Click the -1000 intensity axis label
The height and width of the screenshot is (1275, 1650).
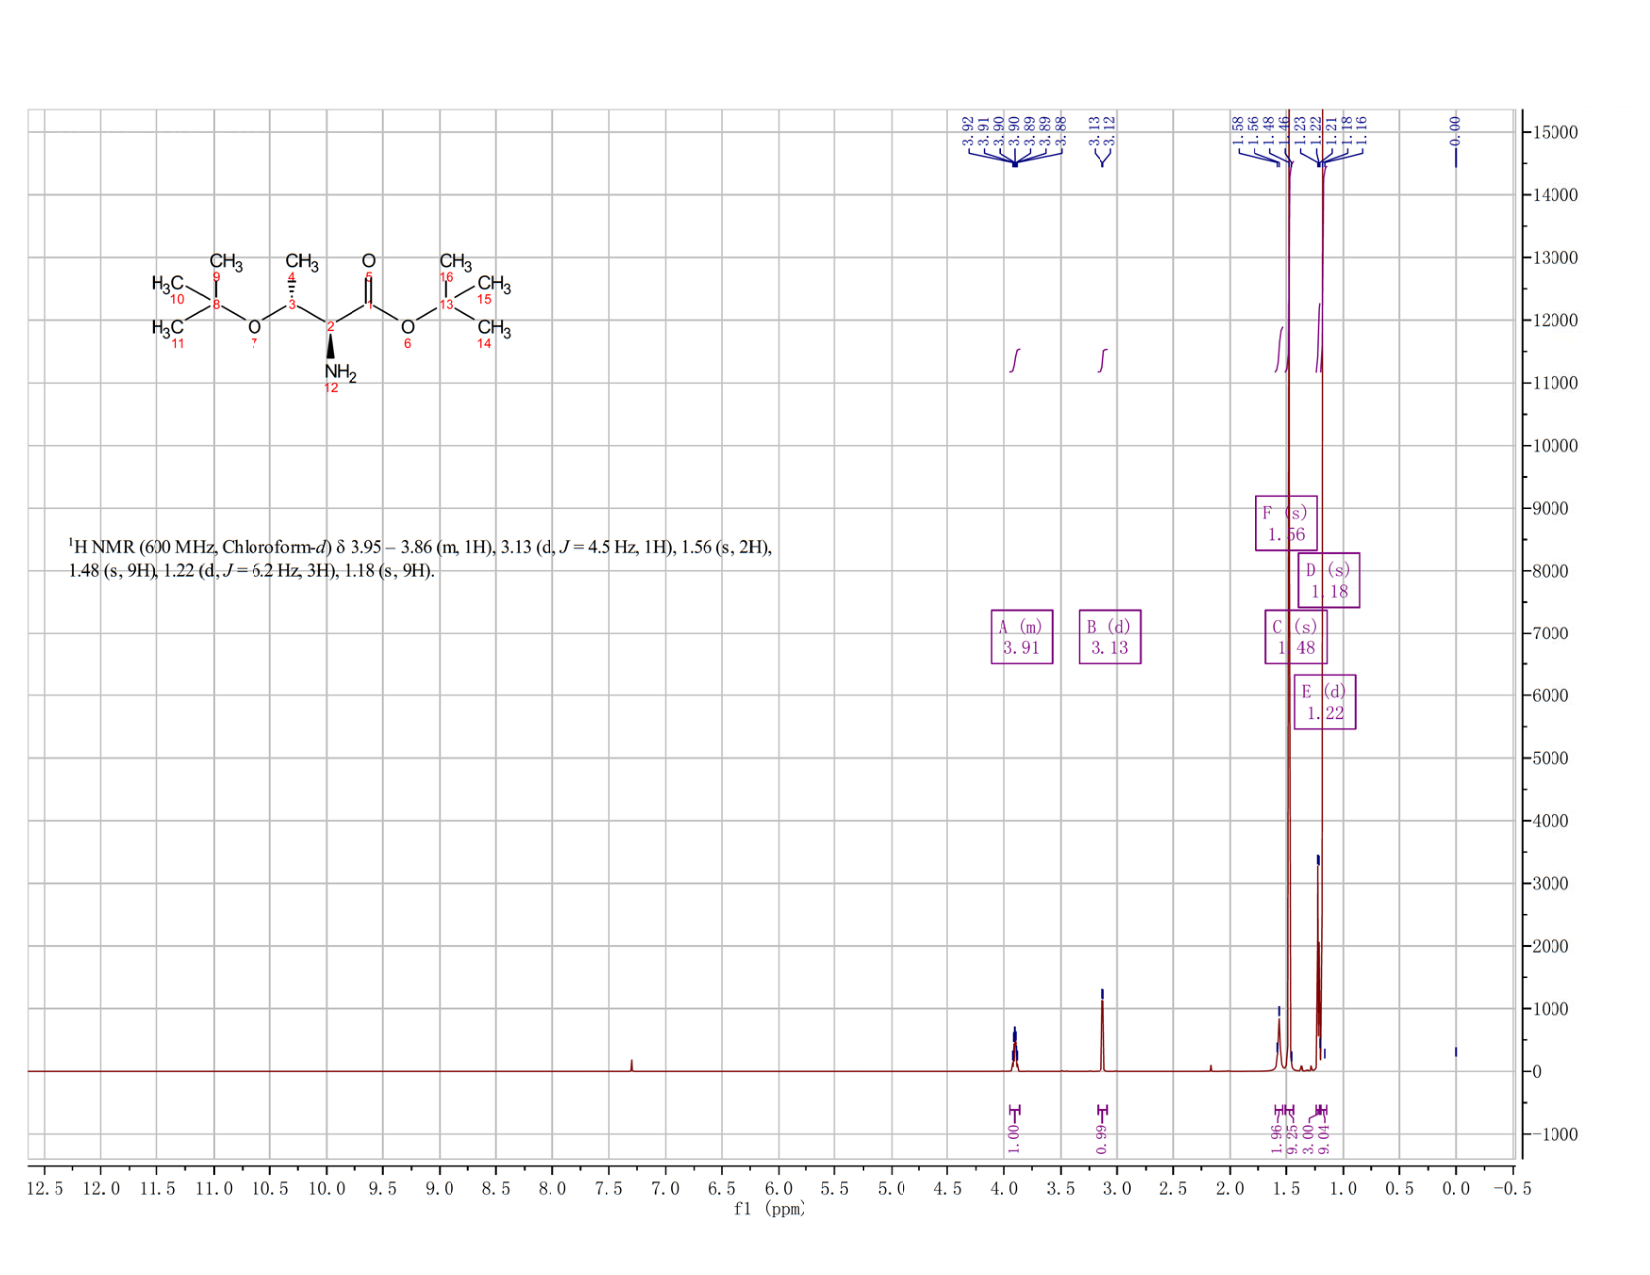point(1555,1135)
